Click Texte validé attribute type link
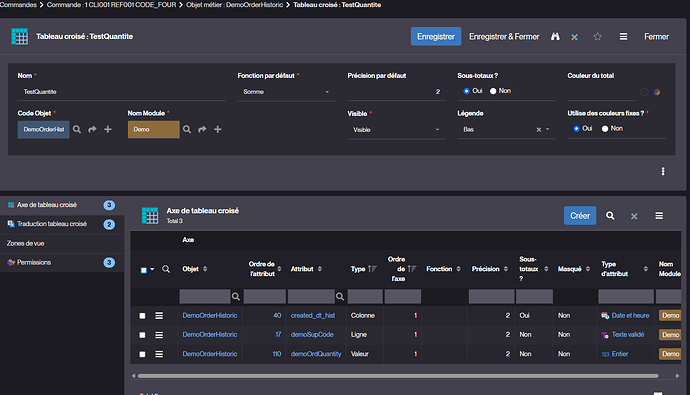 point(628,335)
